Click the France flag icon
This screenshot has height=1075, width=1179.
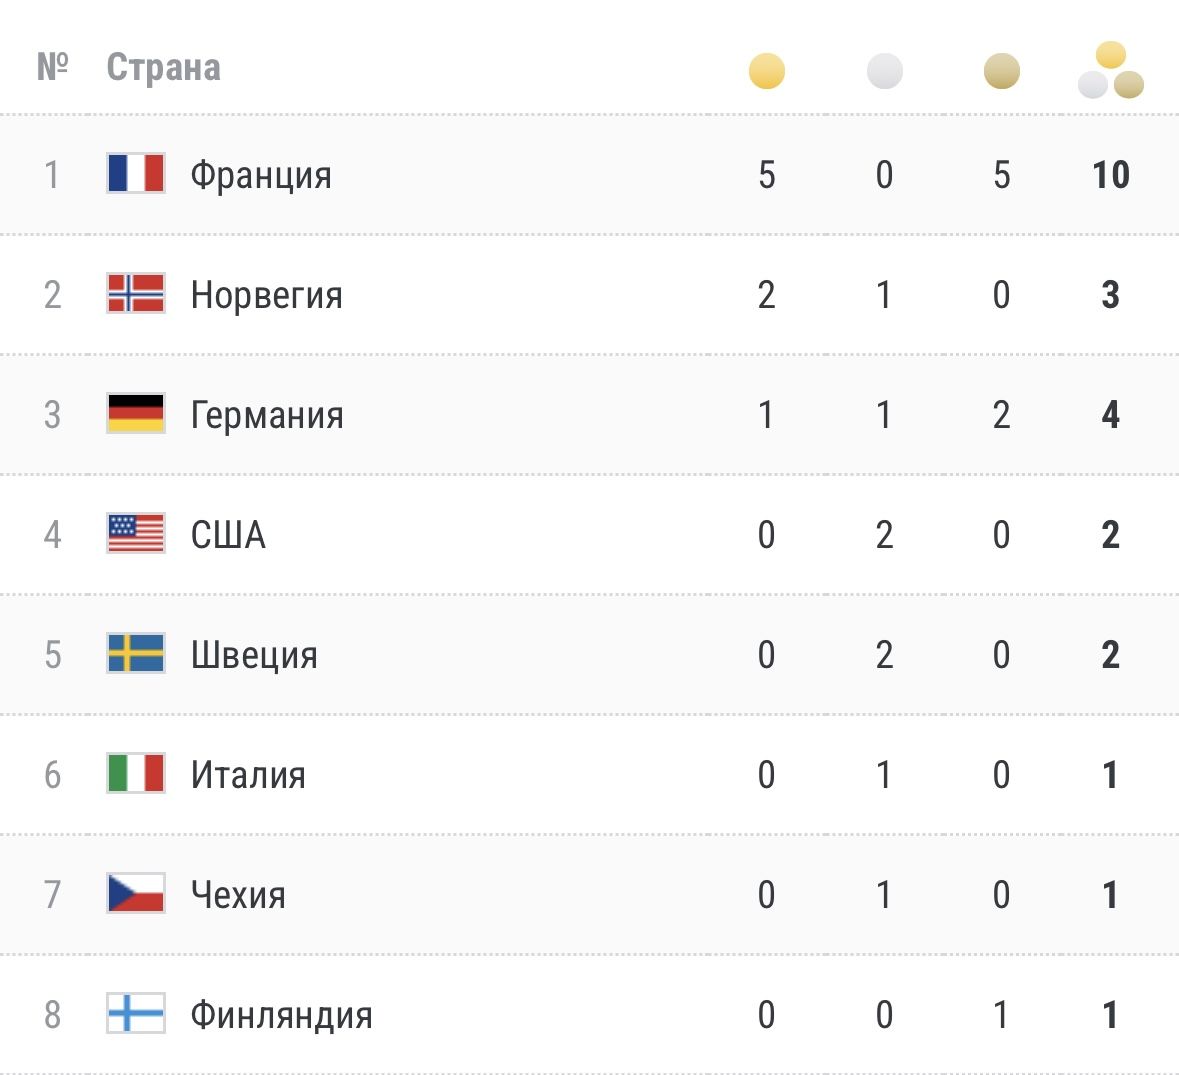[x=136, y=173]
